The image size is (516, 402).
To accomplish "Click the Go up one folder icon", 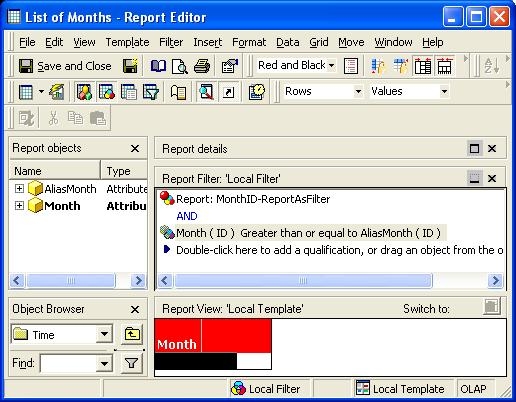I will click(132, 334).
